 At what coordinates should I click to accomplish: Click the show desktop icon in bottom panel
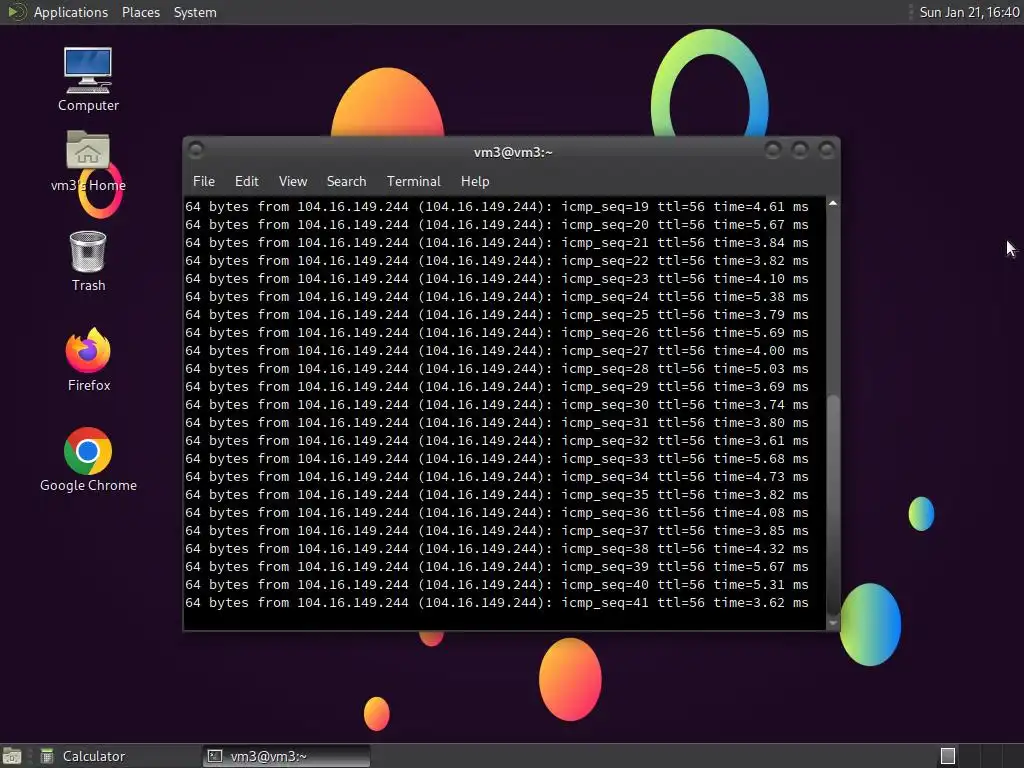pos(12,756)
